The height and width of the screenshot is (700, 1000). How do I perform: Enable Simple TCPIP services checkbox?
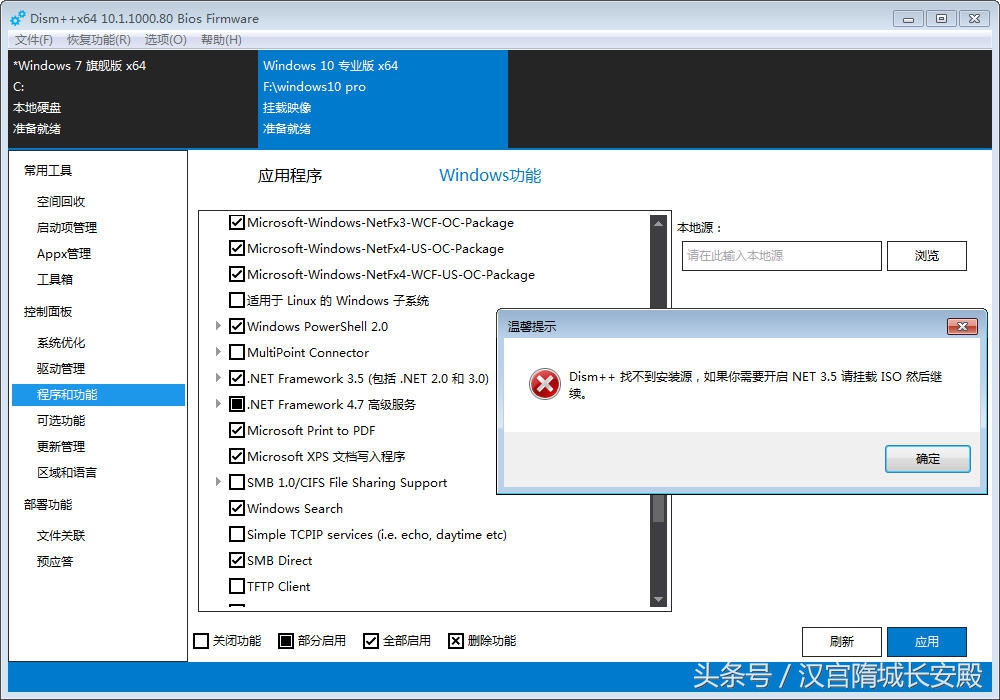[x=237, y=534]
